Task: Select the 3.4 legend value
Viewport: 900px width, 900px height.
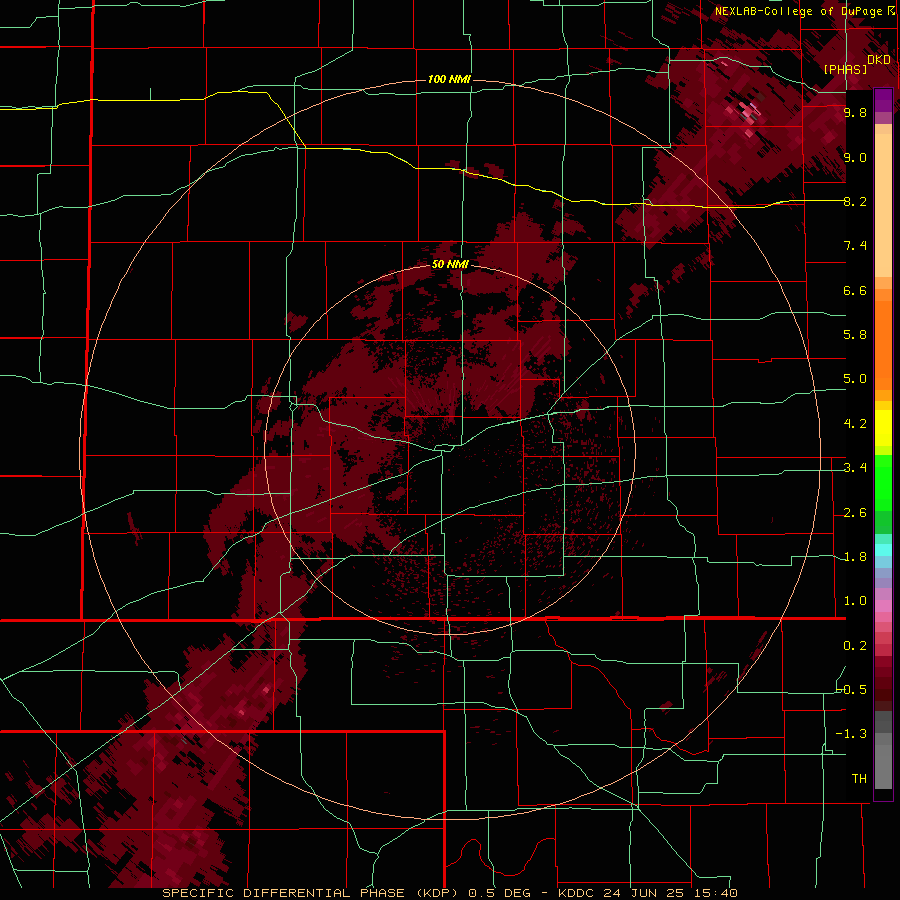Action: (855, 468)
